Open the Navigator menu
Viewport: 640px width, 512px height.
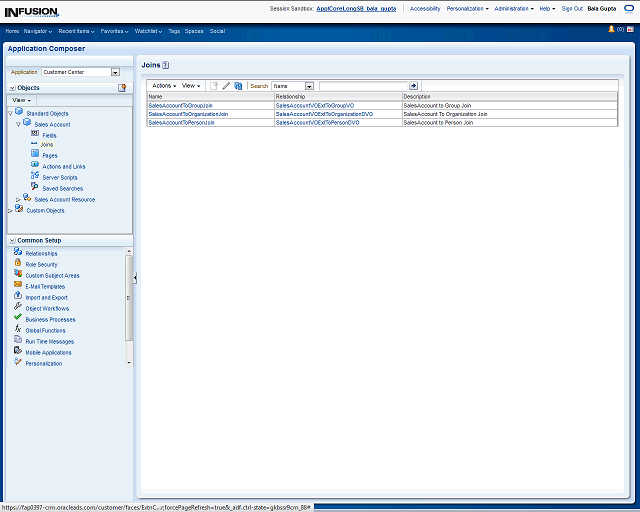pos(38,31)
